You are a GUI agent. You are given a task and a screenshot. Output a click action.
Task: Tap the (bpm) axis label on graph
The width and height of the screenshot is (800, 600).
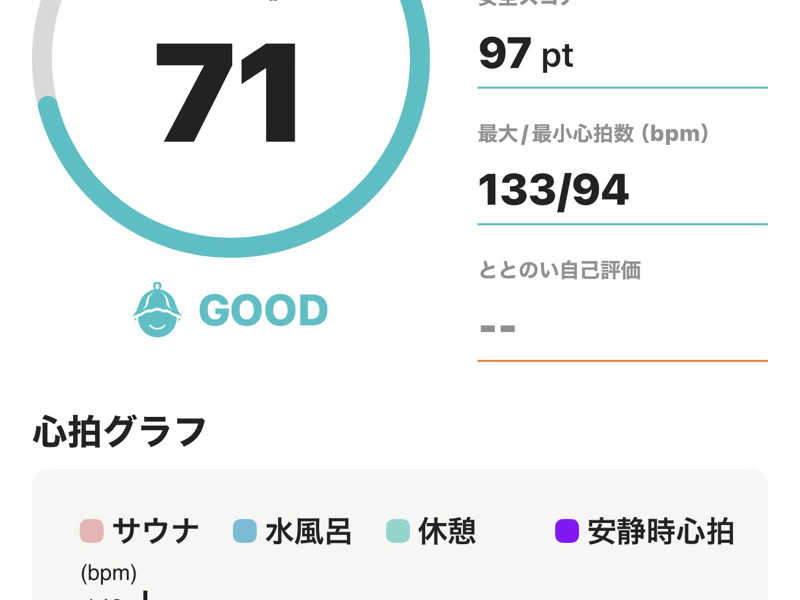click(108, 573)
